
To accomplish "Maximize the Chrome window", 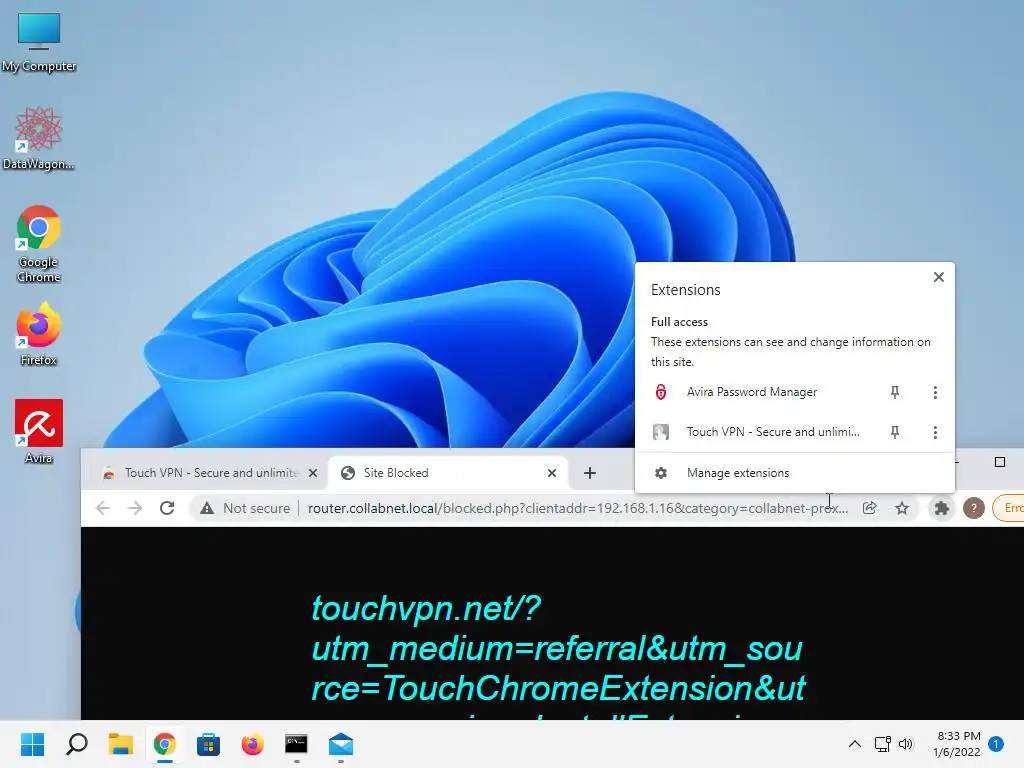I will 1000,462.
